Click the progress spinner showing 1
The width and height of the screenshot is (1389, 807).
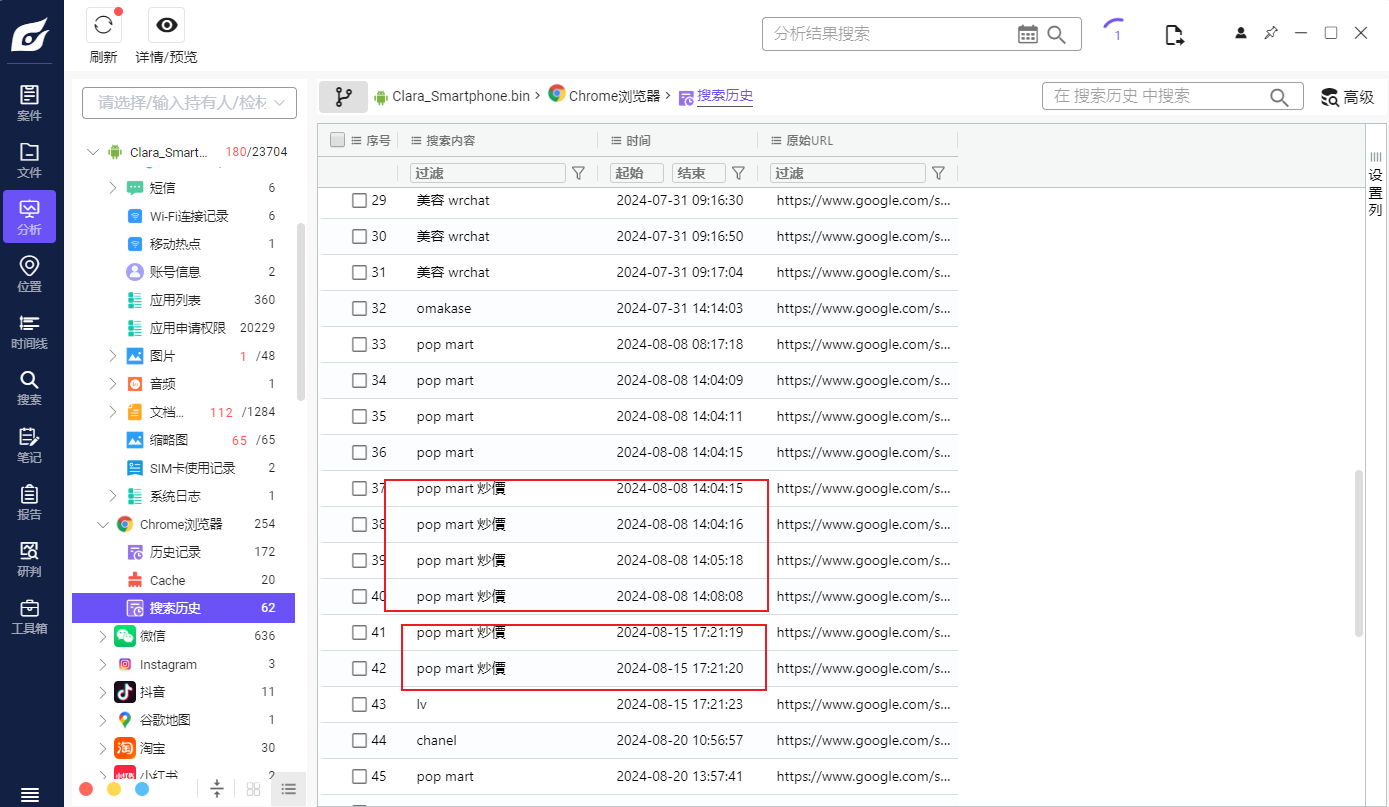coord(1116,33)
